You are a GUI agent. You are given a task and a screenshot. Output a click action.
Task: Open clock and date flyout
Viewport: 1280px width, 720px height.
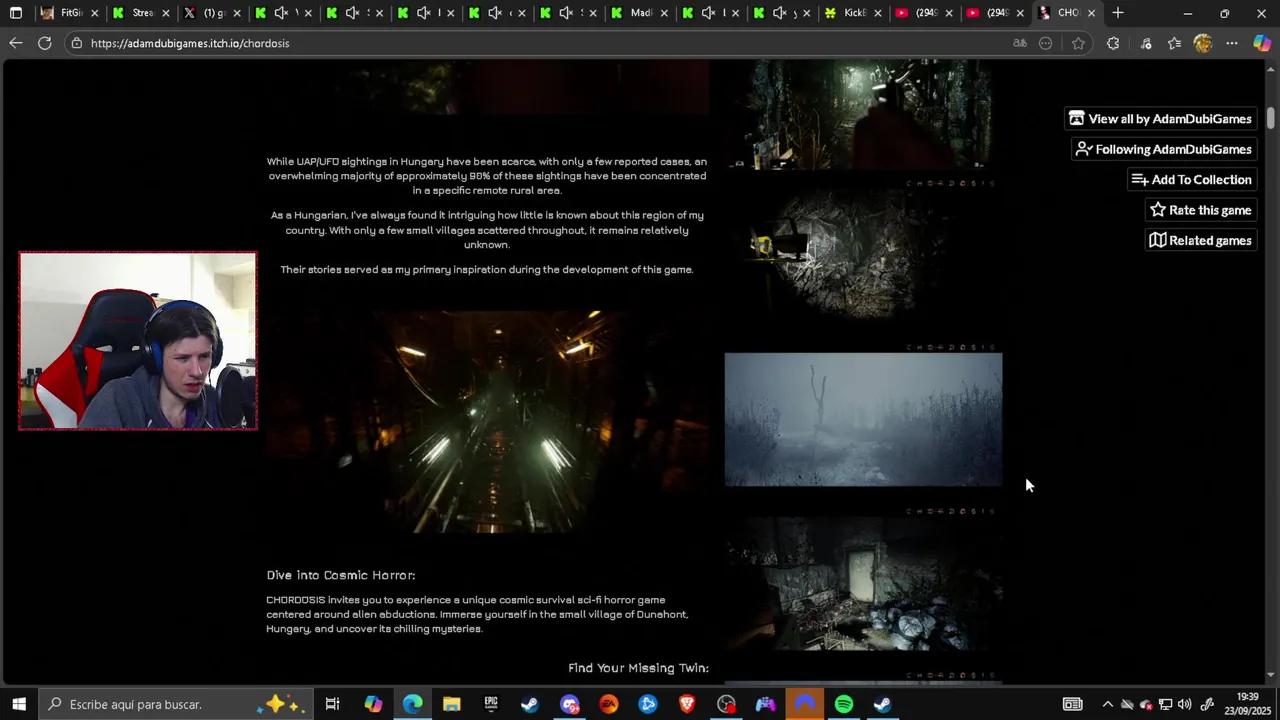click(x=1247, y=704)
